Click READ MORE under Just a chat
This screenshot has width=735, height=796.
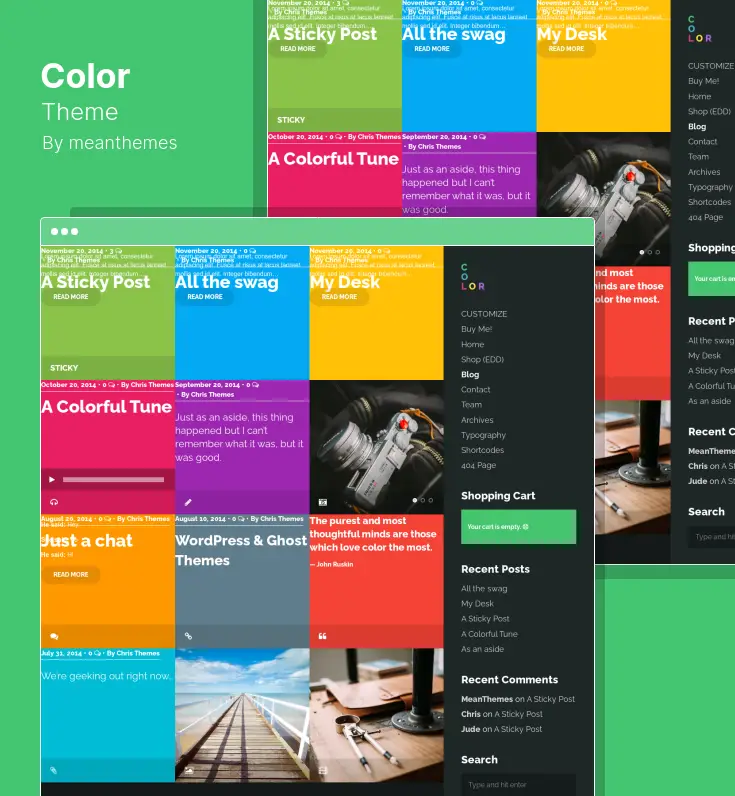[x=71, y=575]
